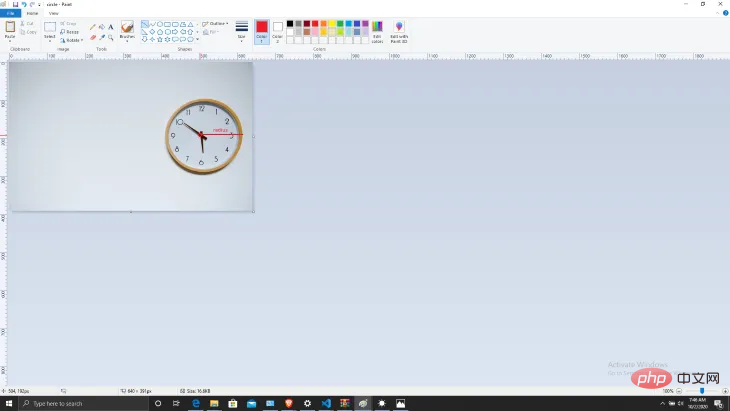This screenshot has width=730, height=411.
Task: Zoom out with the minus button
Action: [x=679, y=391]
